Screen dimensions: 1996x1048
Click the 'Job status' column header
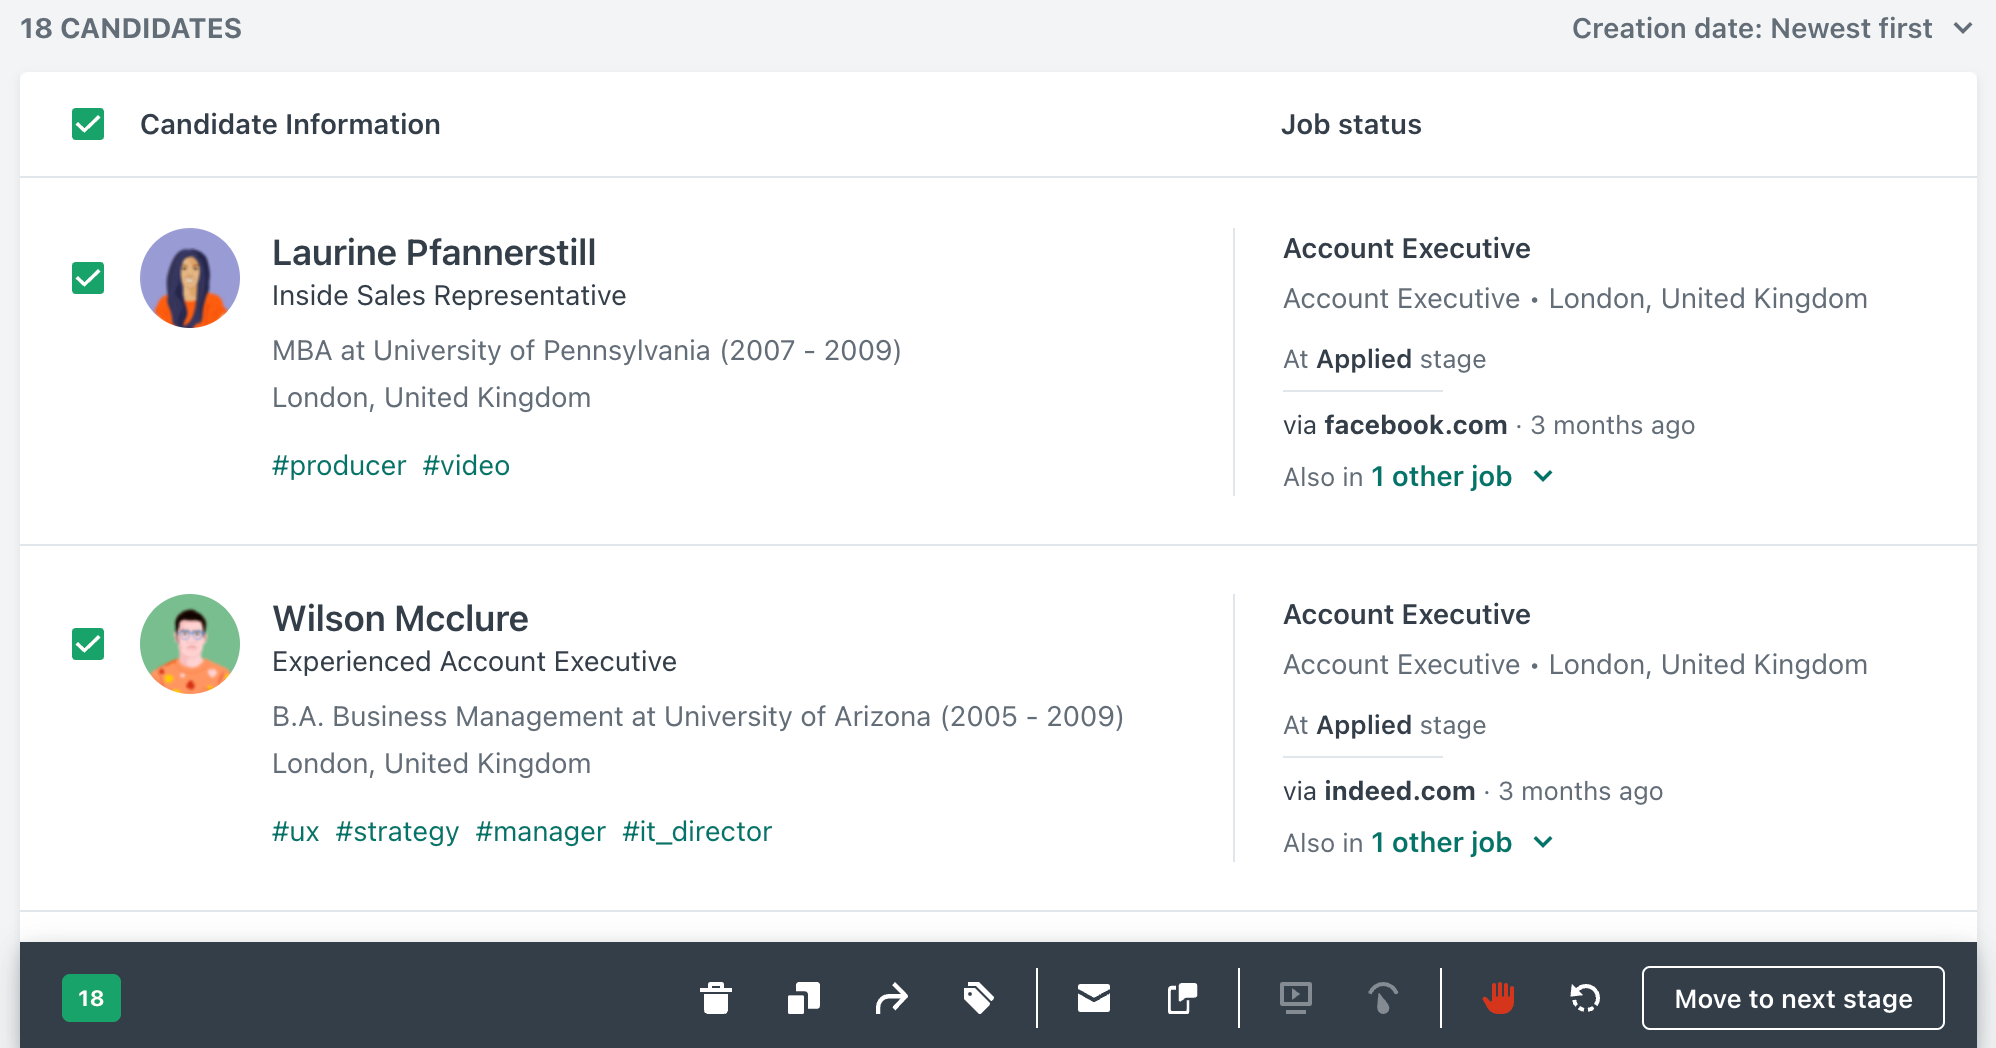pos(1351,124)
